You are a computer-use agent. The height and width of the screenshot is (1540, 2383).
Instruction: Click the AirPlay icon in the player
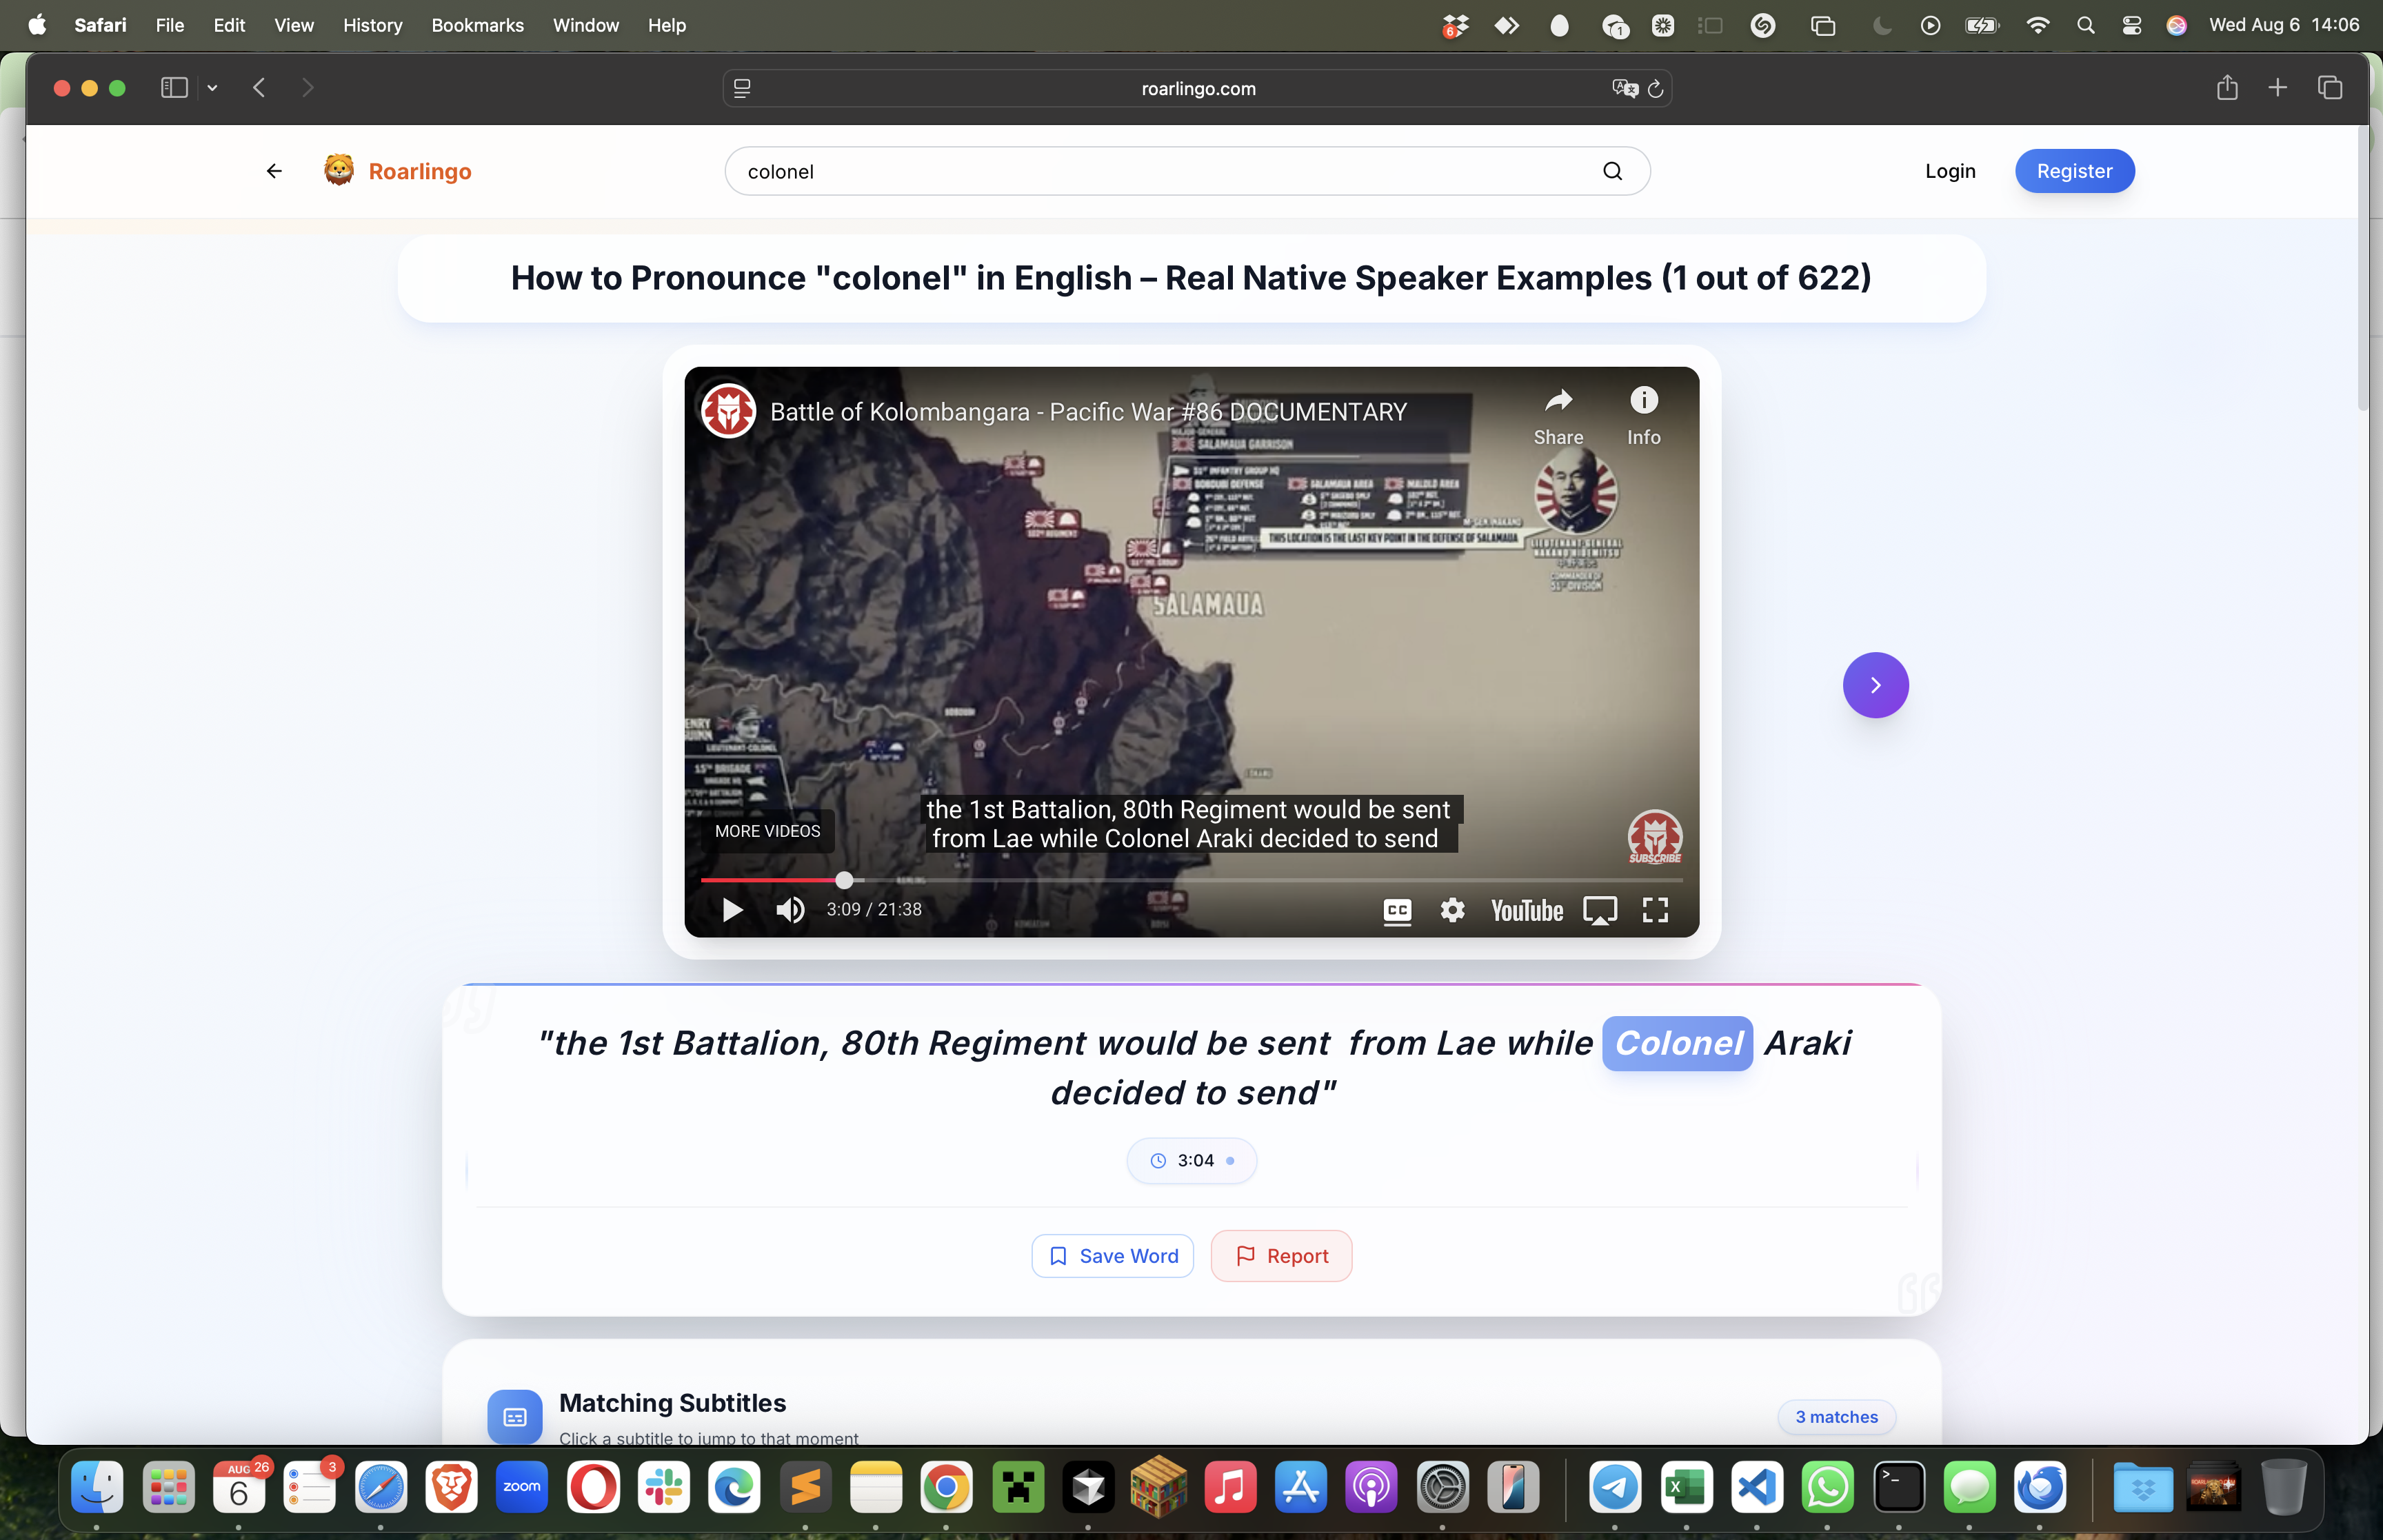coord(1599,910)
